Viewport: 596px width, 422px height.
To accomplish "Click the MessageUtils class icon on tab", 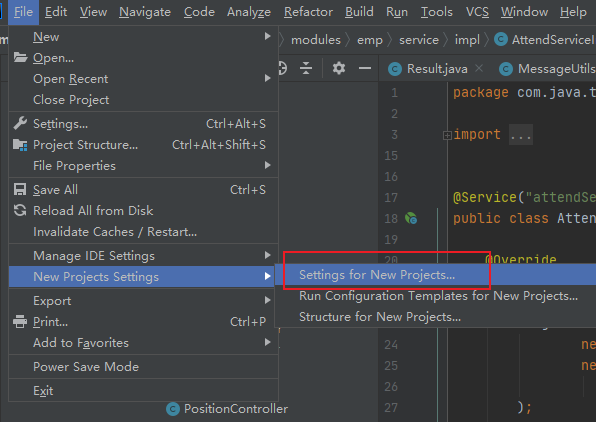I will pos(506,69).
